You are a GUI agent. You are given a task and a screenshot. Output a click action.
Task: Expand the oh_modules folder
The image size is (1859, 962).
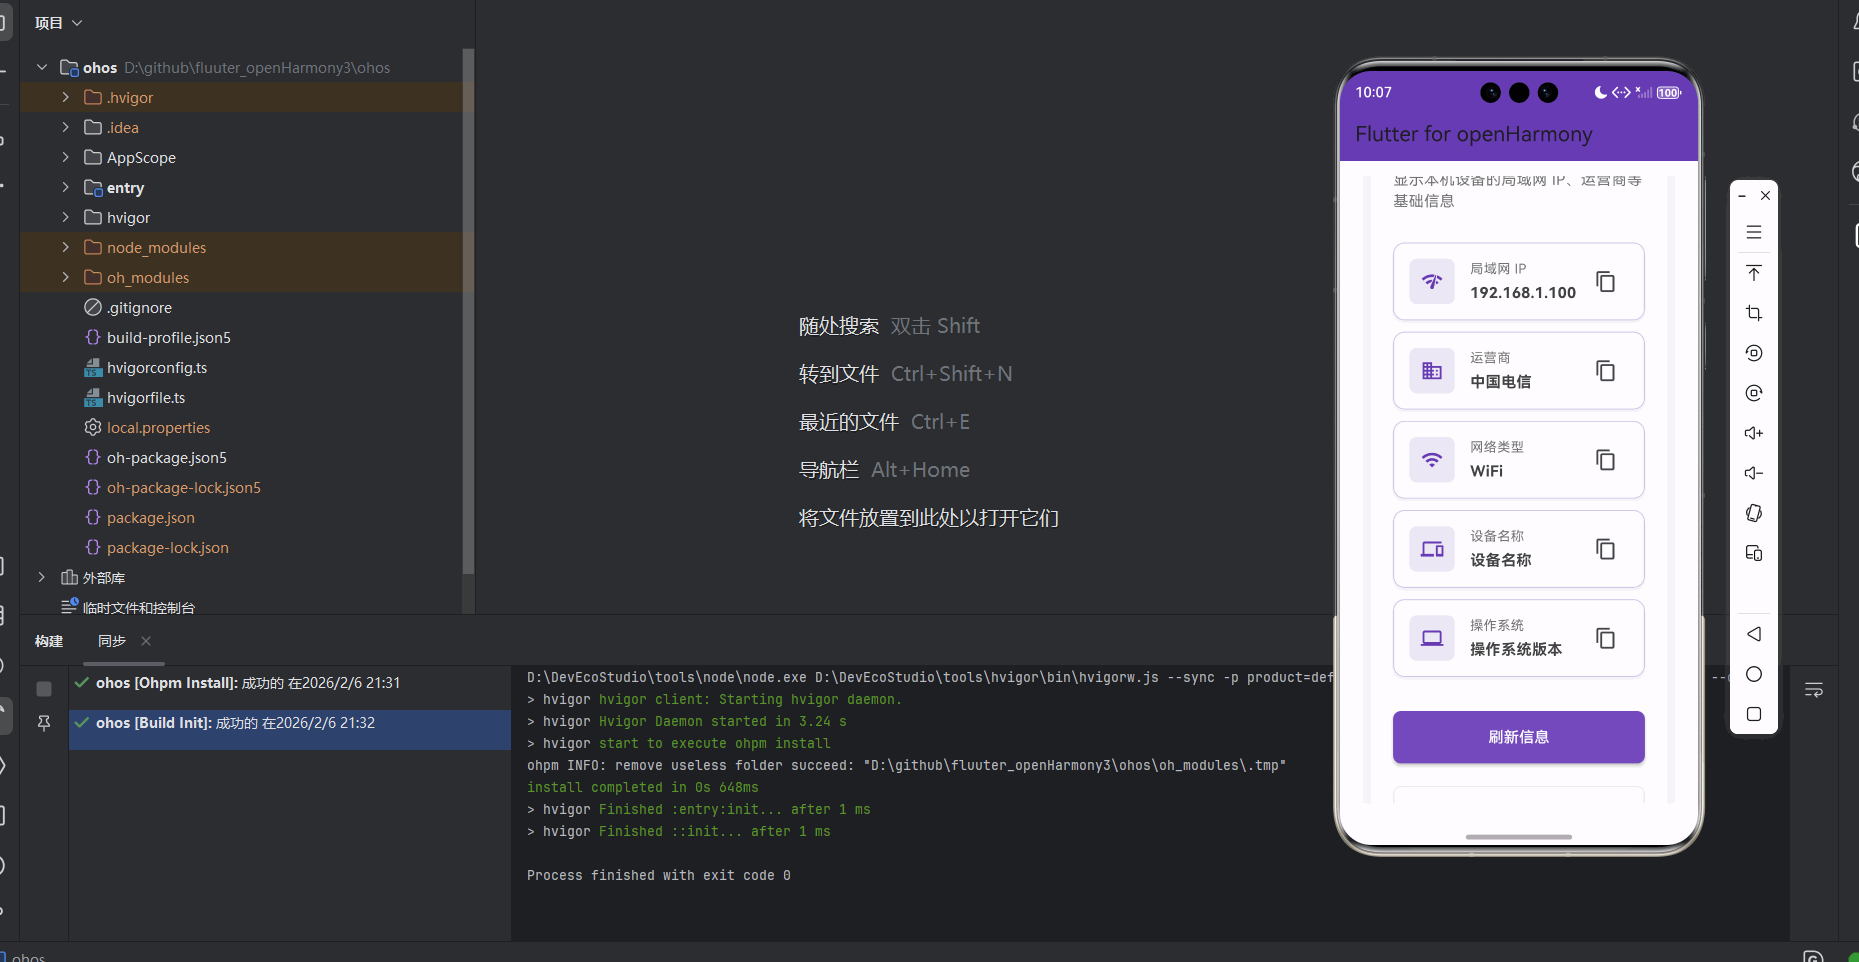(x=66, y=277)
